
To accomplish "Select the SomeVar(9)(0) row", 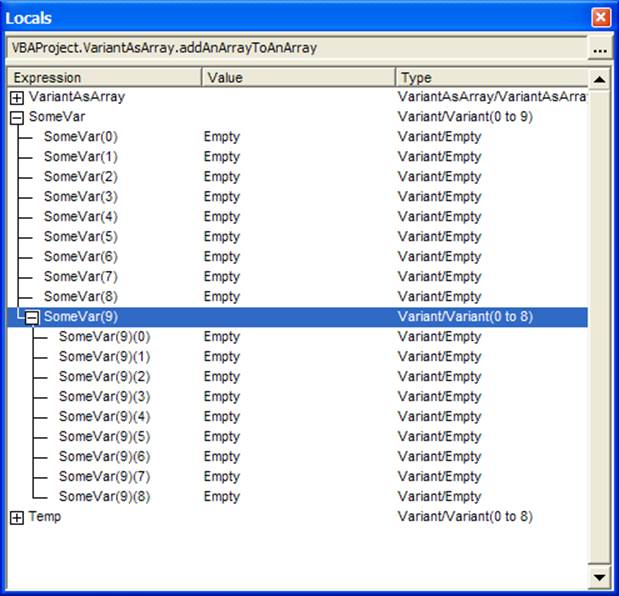I will [104, 337].
